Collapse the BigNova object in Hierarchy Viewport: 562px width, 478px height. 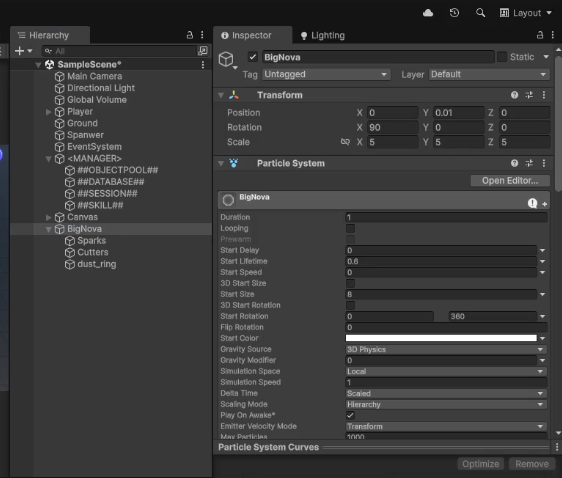(48, 229)
